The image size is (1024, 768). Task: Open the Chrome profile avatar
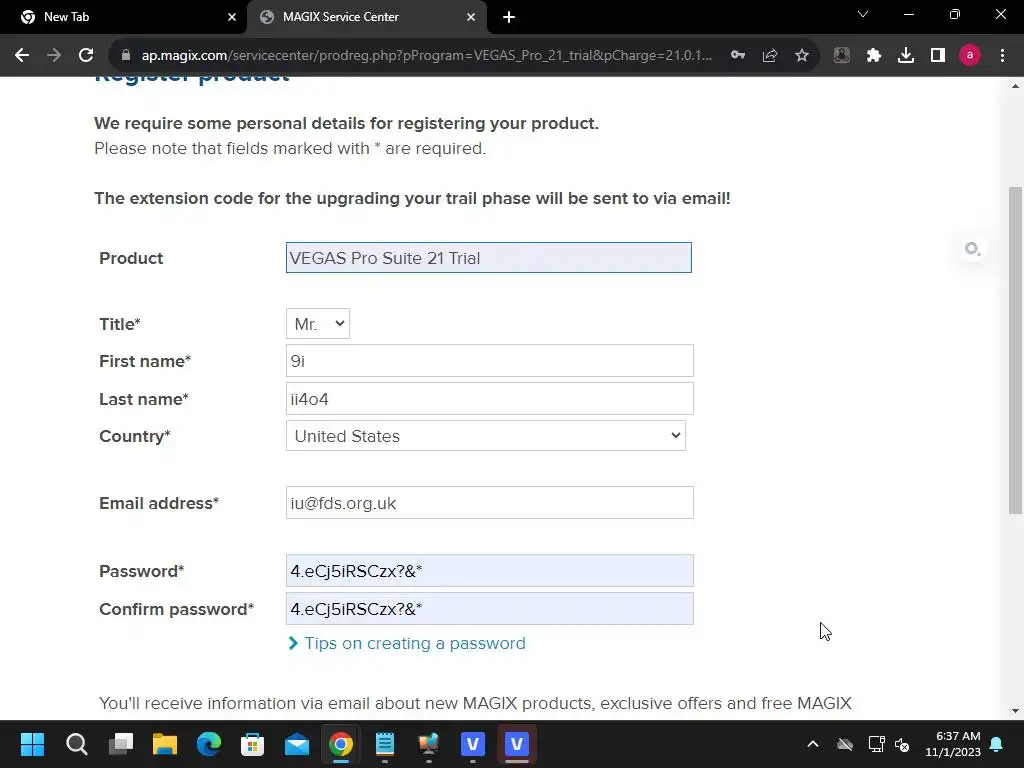click(x=970, y=56)
